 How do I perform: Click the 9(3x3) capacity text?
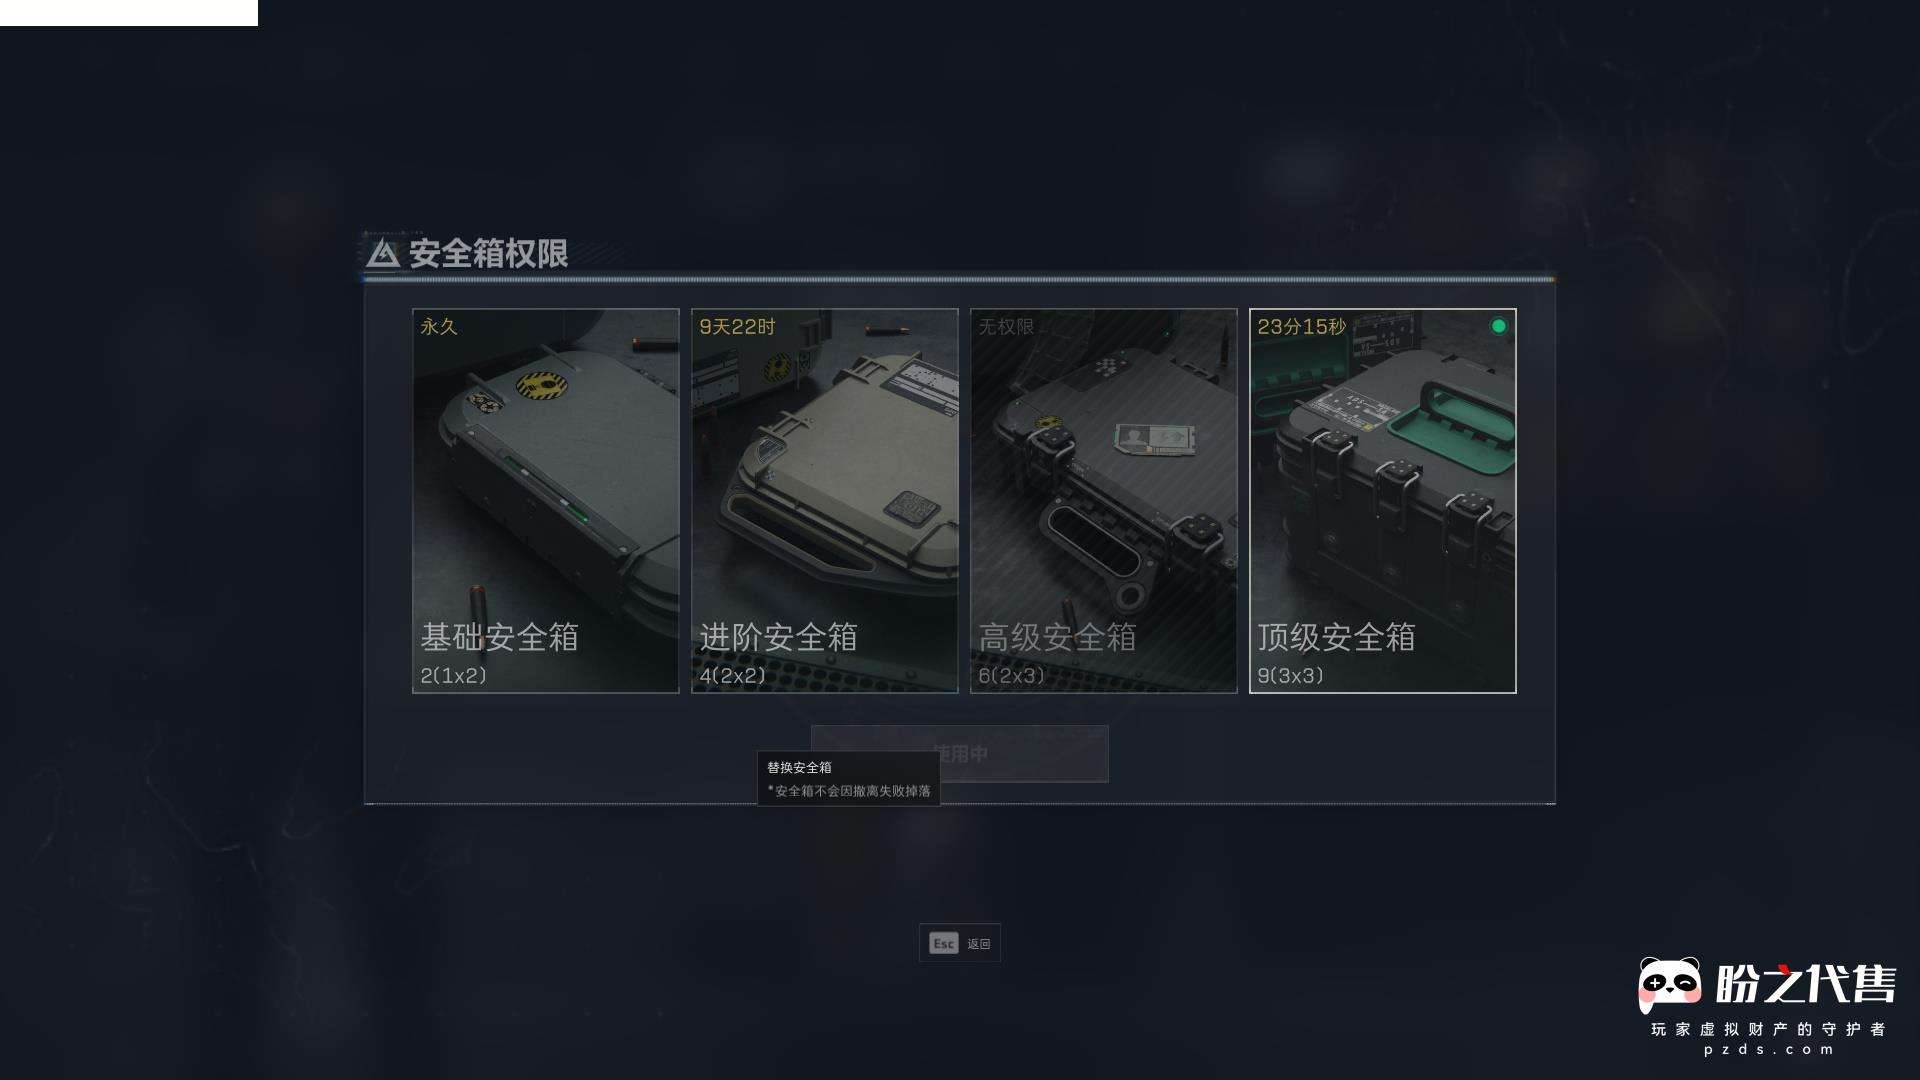coord(1291,676)
